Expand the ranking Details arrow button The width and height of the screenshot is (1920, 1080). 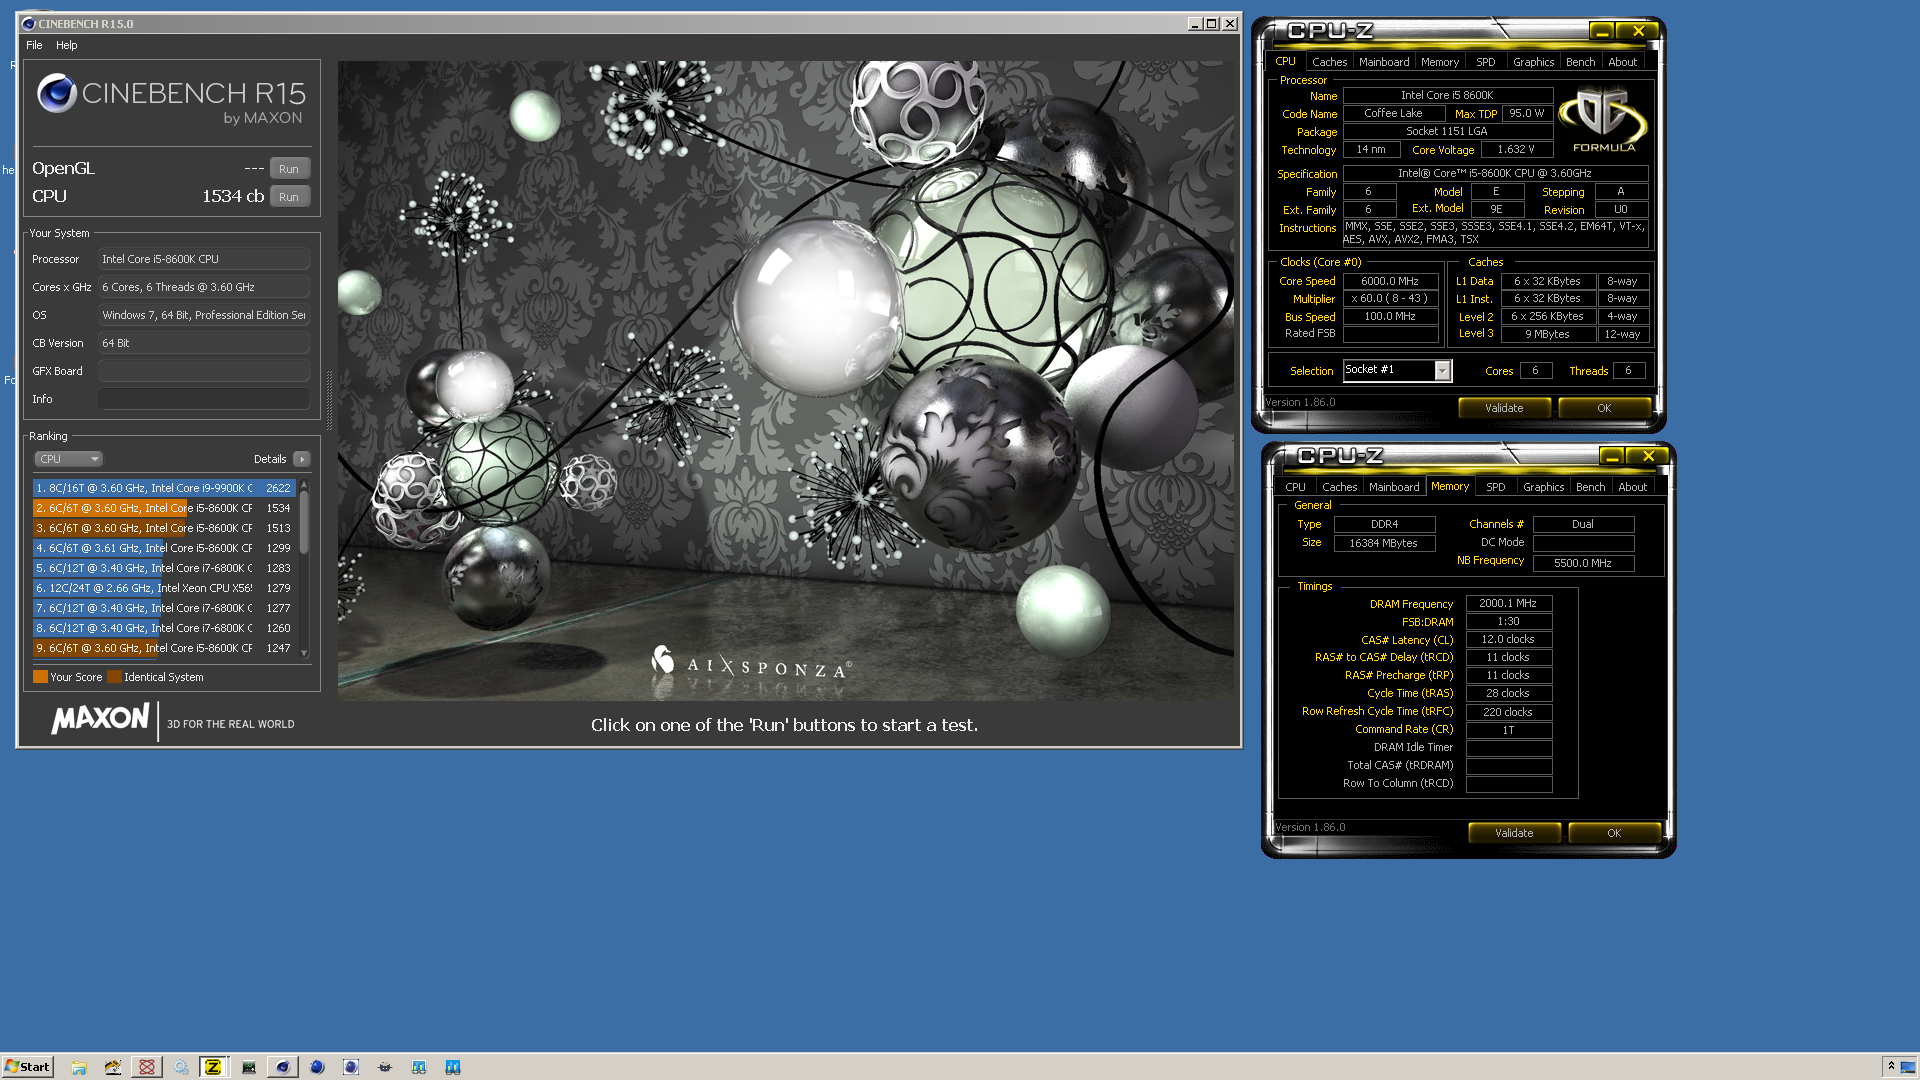coord(302,459)
